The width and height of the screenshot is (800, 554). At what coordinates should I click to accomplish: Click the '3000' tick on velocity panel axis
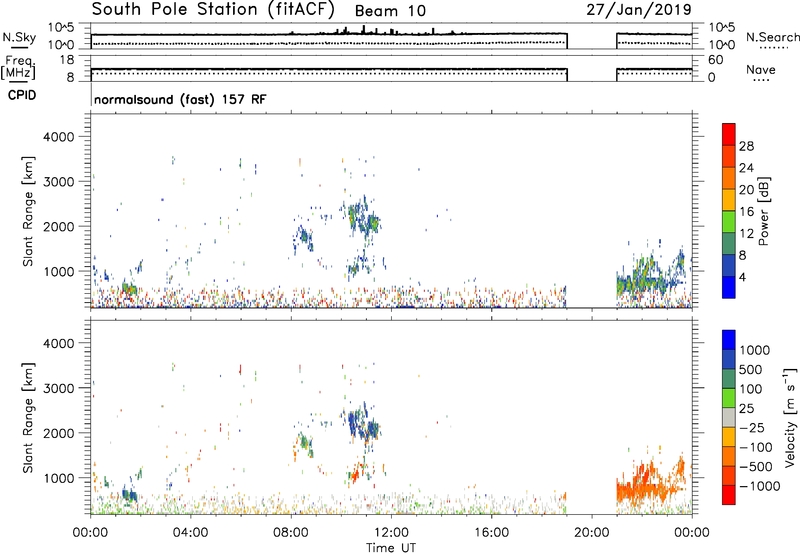59,388
